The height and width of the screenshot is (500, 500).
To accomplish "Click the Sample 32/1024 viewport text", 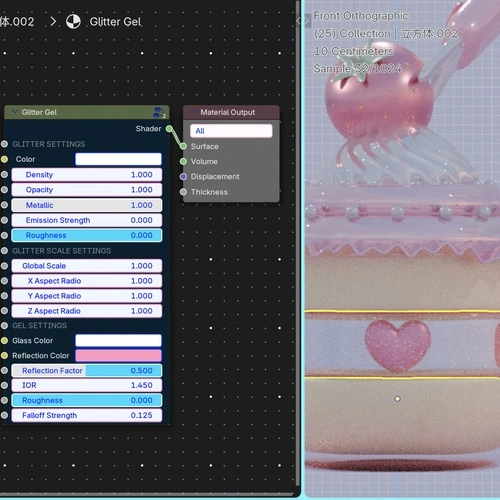I will pos(357,68).
